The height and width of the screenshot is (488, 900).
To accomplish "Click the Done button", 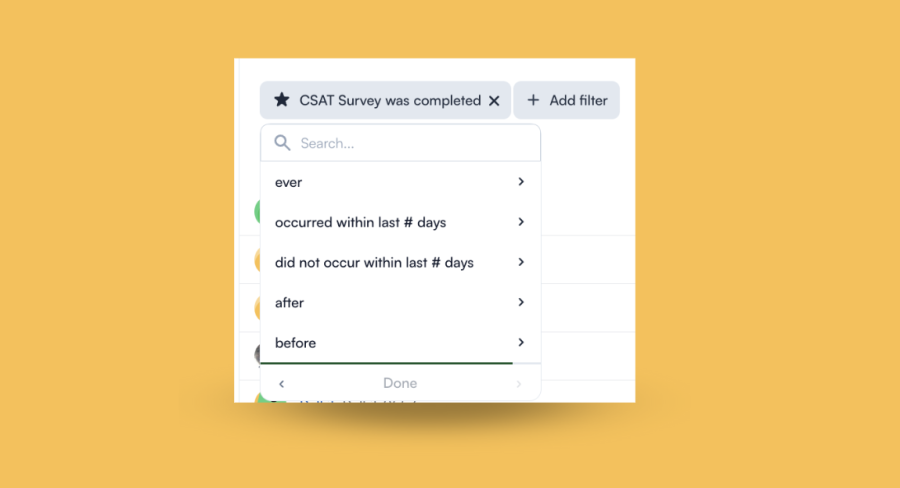I will pos(400,383).
